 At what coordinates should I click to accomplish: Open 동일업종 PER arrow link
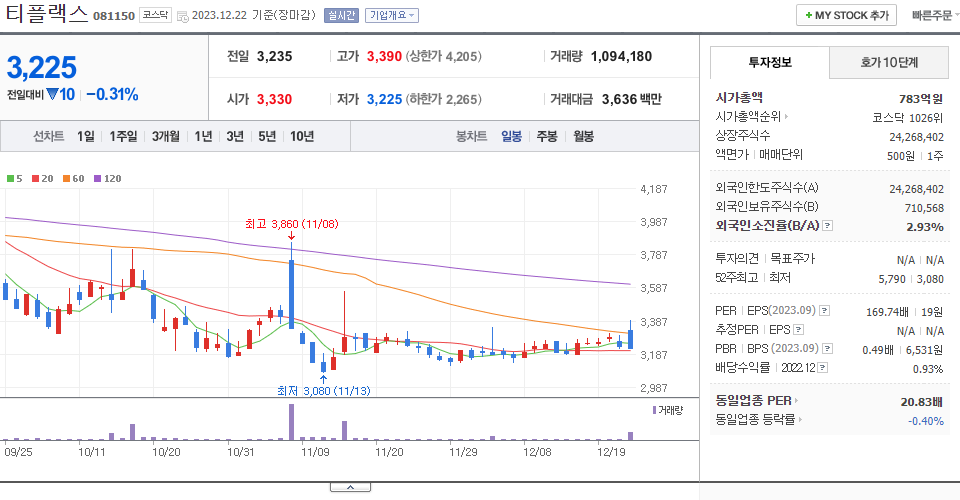click(757, 401)
